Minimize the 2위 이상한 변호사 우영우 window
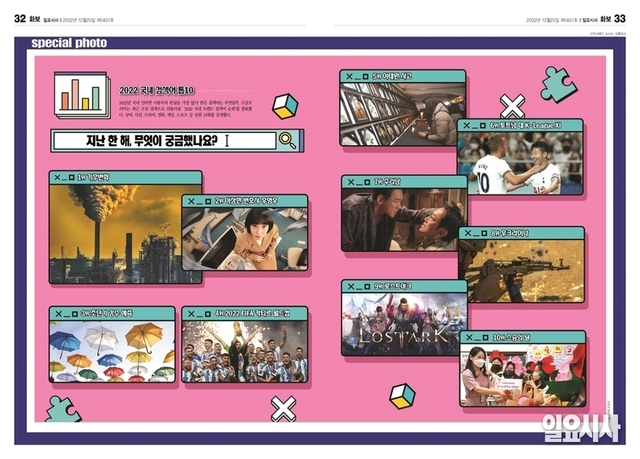This screenshot has height=459, width=640. click(199, 203)
